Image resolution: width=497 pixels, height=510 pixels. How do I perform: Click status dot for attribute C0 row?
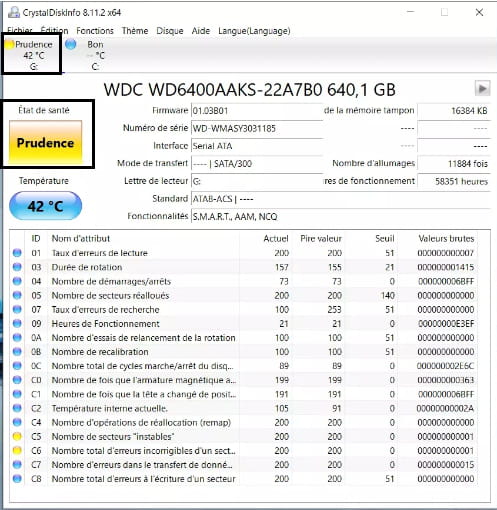17,380
